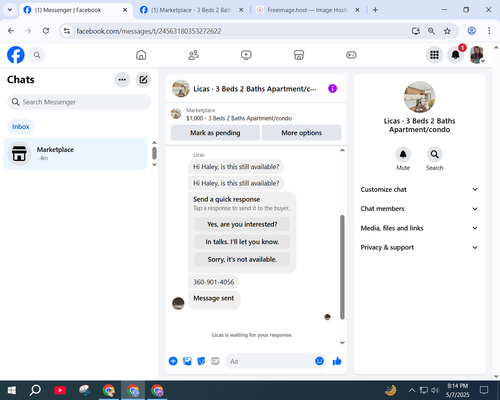Open the zoom magnifier icon in address bar

[x=431, y=31]
